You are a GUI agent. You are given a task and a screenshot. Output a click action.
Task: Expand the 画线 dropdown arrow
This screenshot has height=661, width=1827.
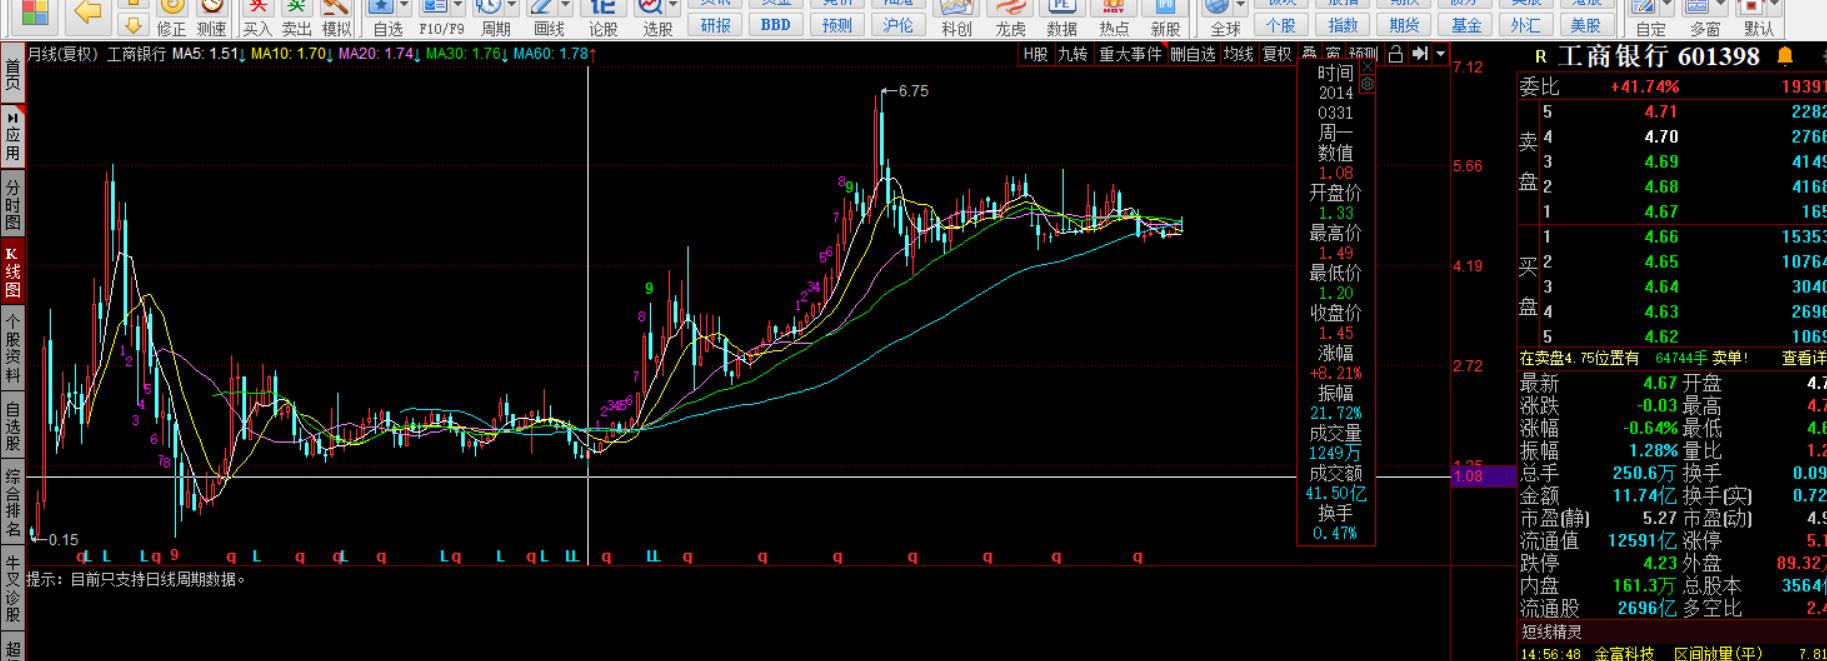(x=565, y=7)
